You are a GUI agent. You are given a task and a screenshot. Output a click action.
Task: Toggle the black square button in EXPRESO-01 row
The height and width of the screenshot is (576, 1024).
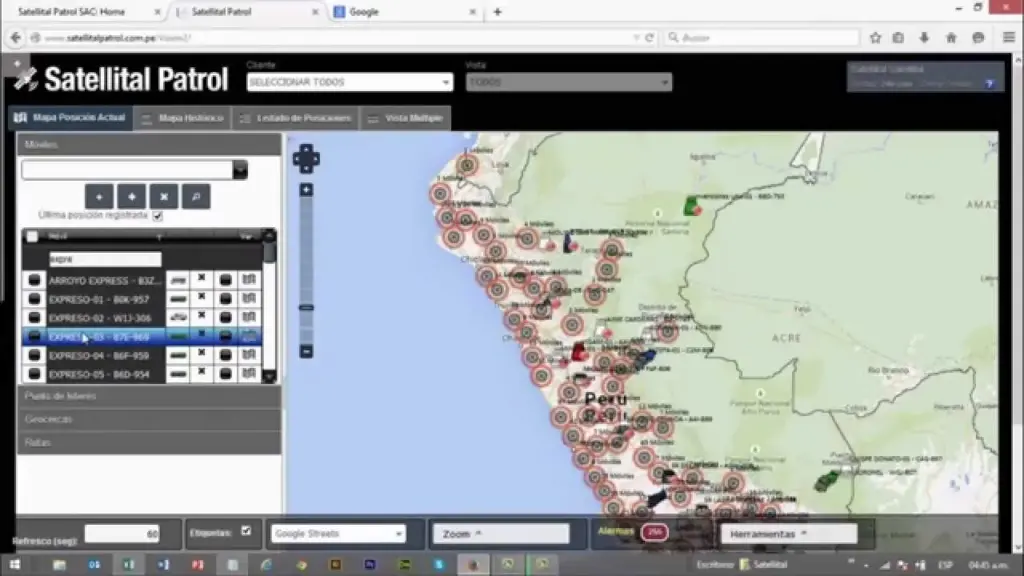click(x=225, y=299)
